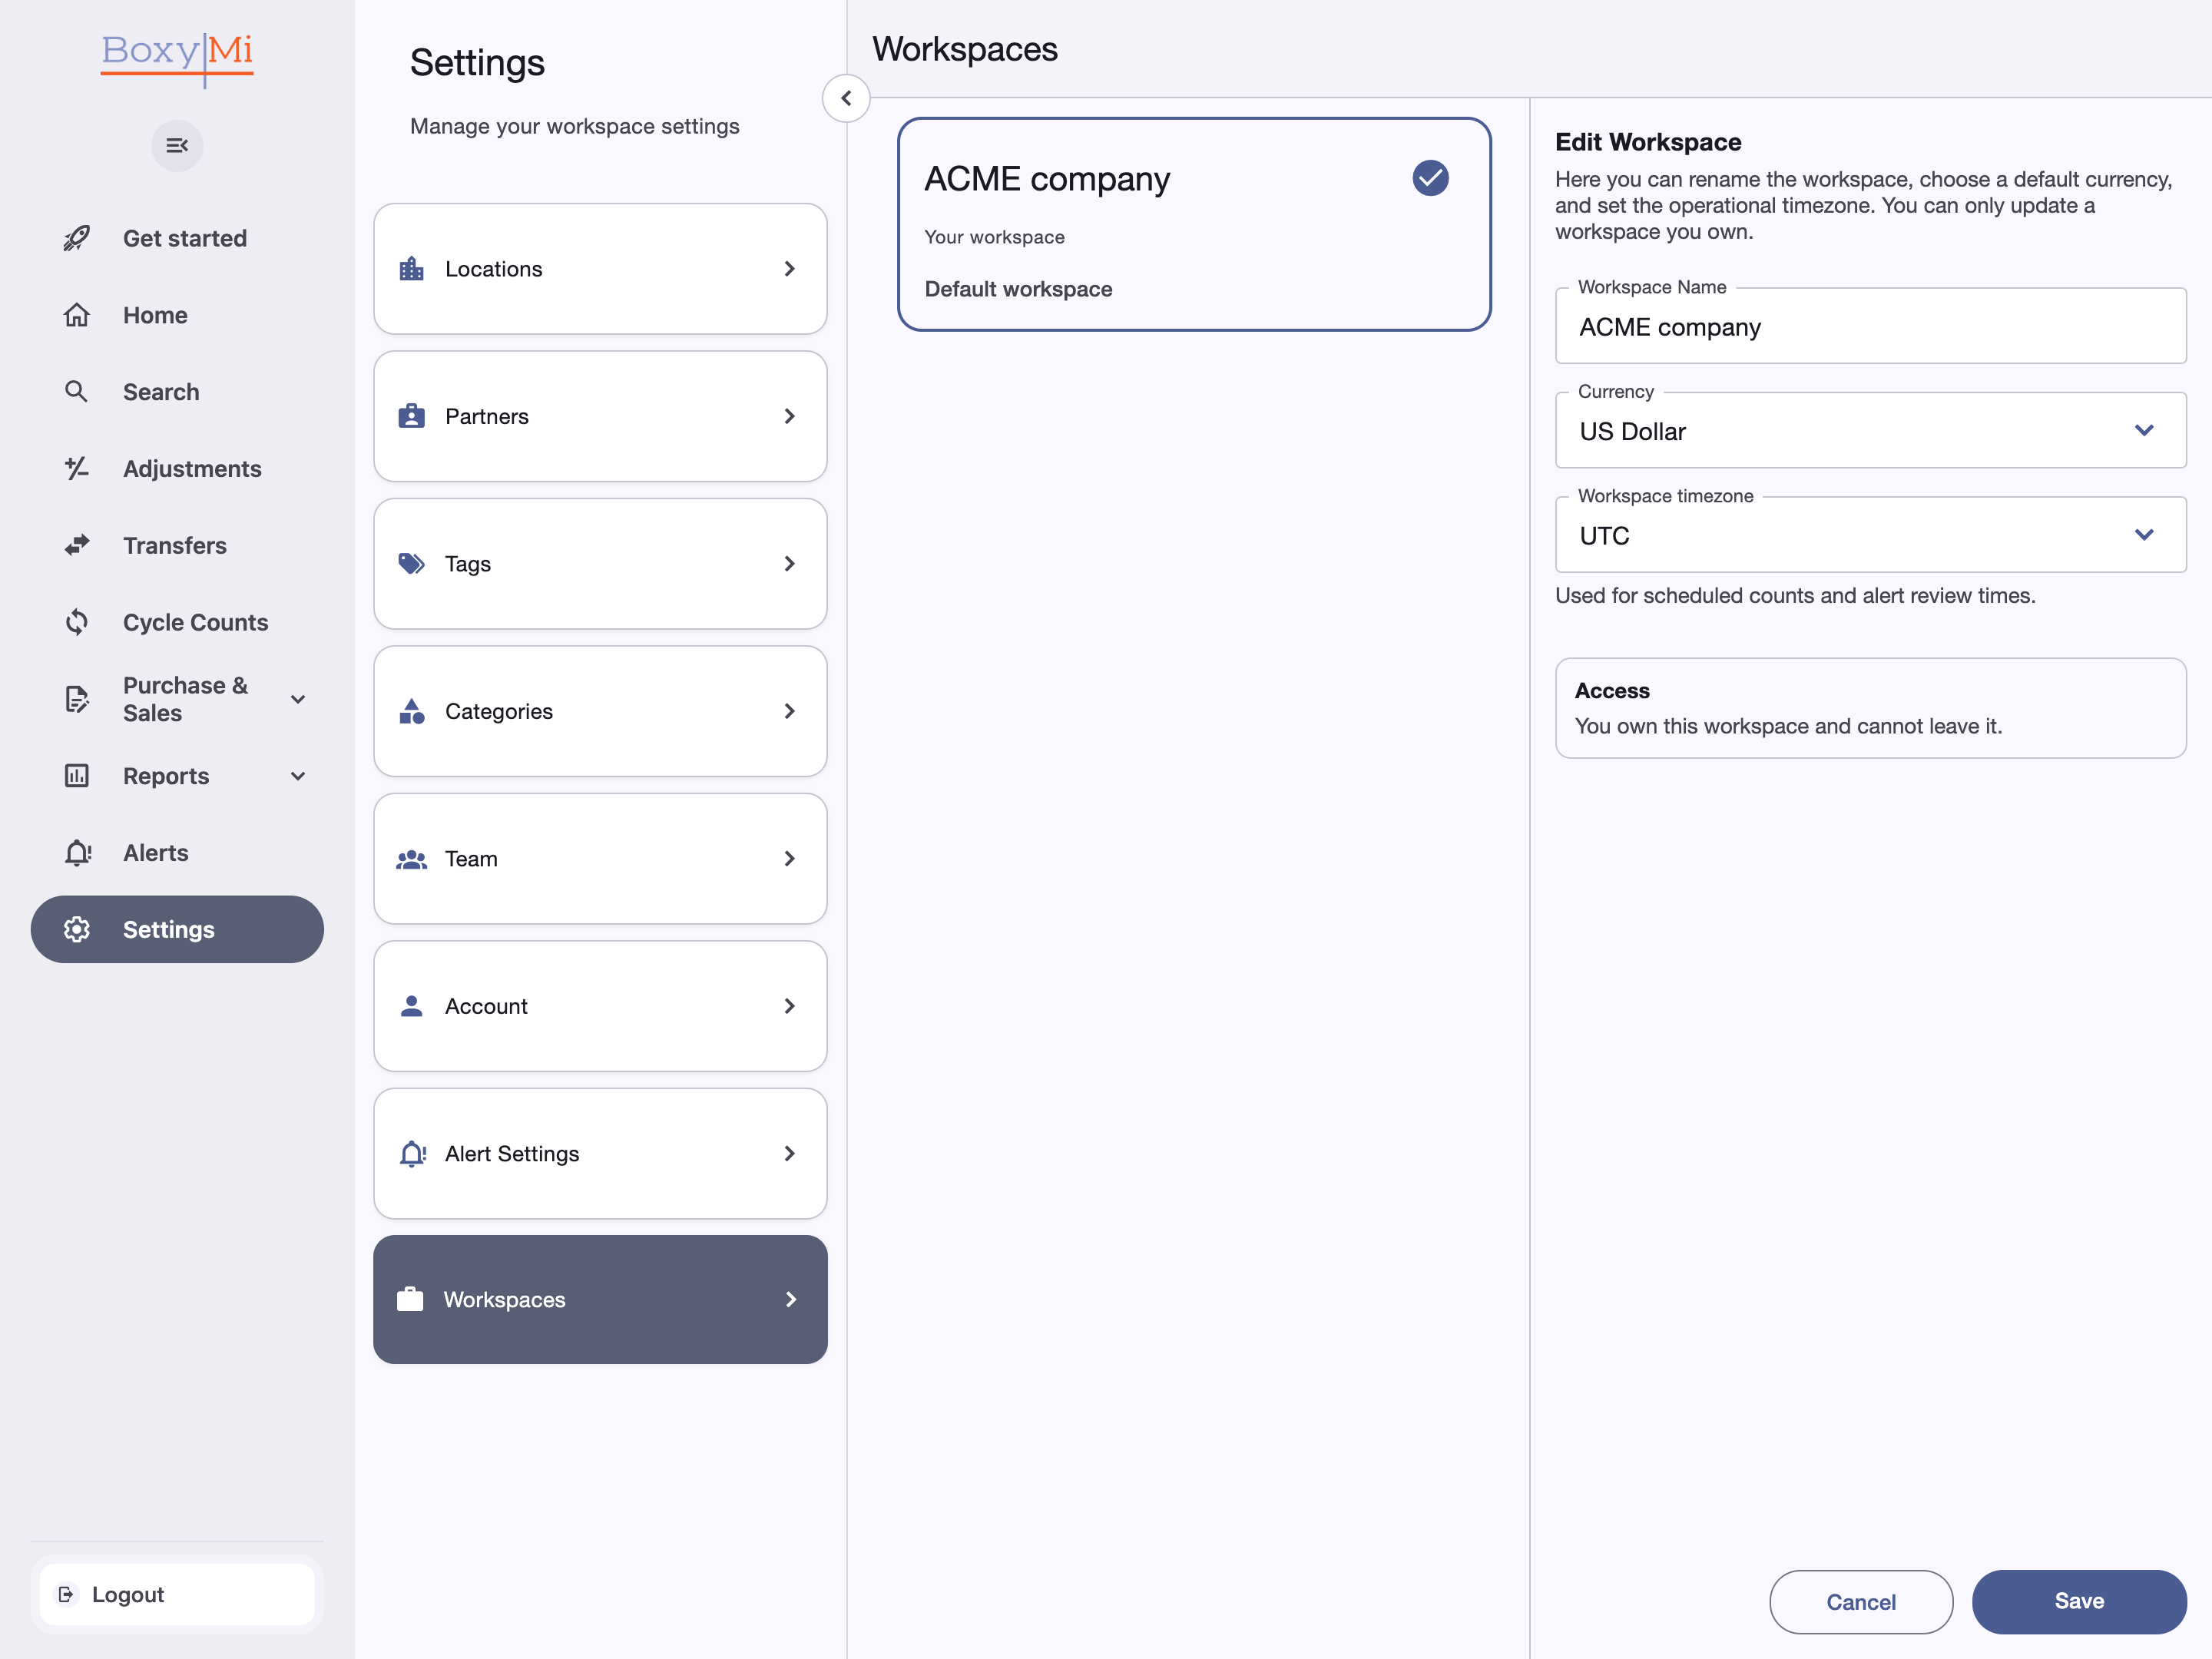Go to Home in the sidebar
The image size is (2212, 1659).
pyautogui.click(x=177, y=315)
